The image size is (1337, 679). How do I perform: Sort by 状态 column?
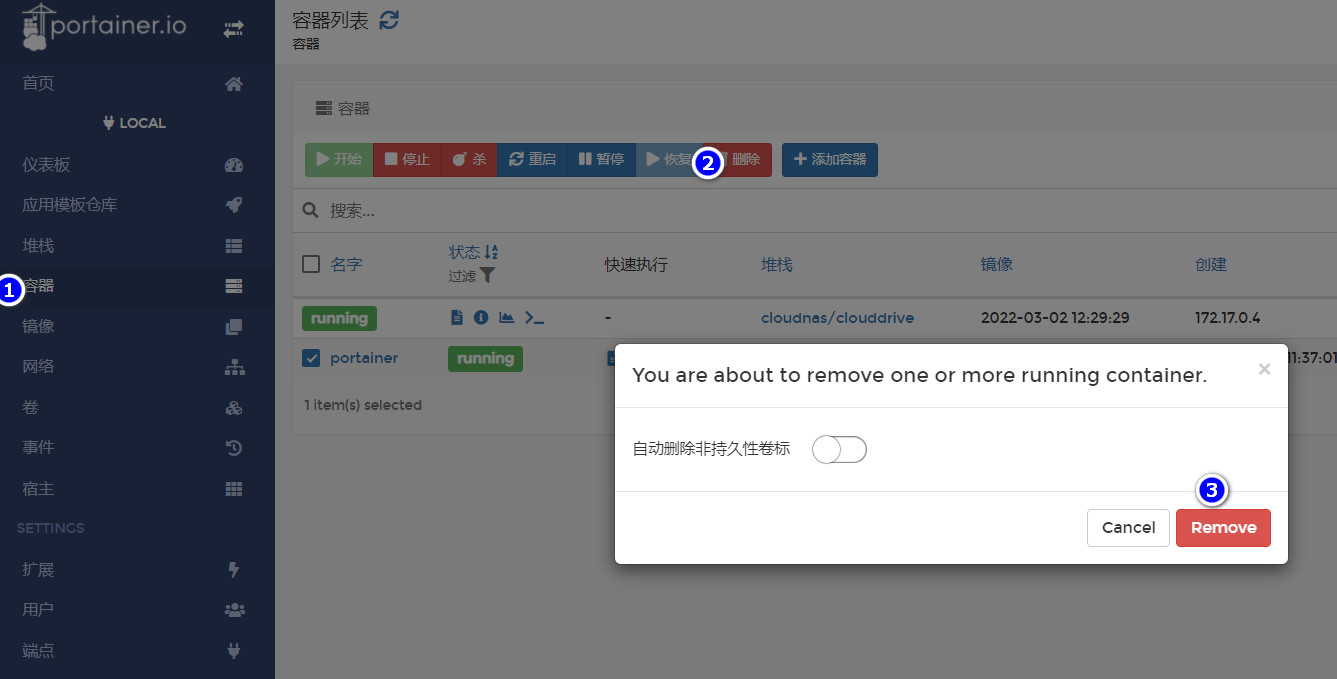pyautogui.click(x=473, y=252)
